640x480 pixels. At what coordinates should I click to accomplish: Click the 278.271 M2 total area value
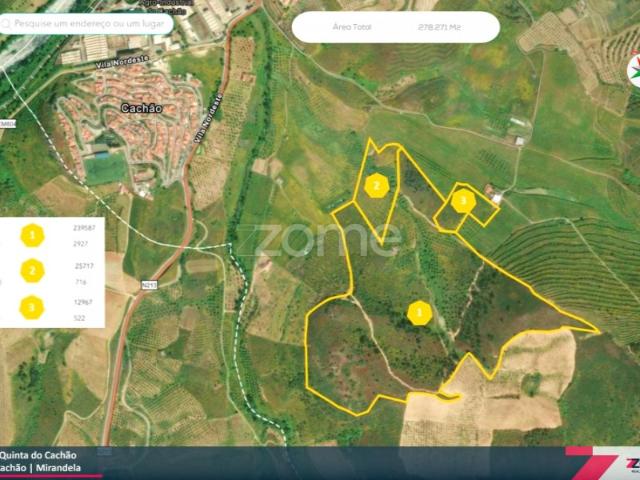point(440,27)
